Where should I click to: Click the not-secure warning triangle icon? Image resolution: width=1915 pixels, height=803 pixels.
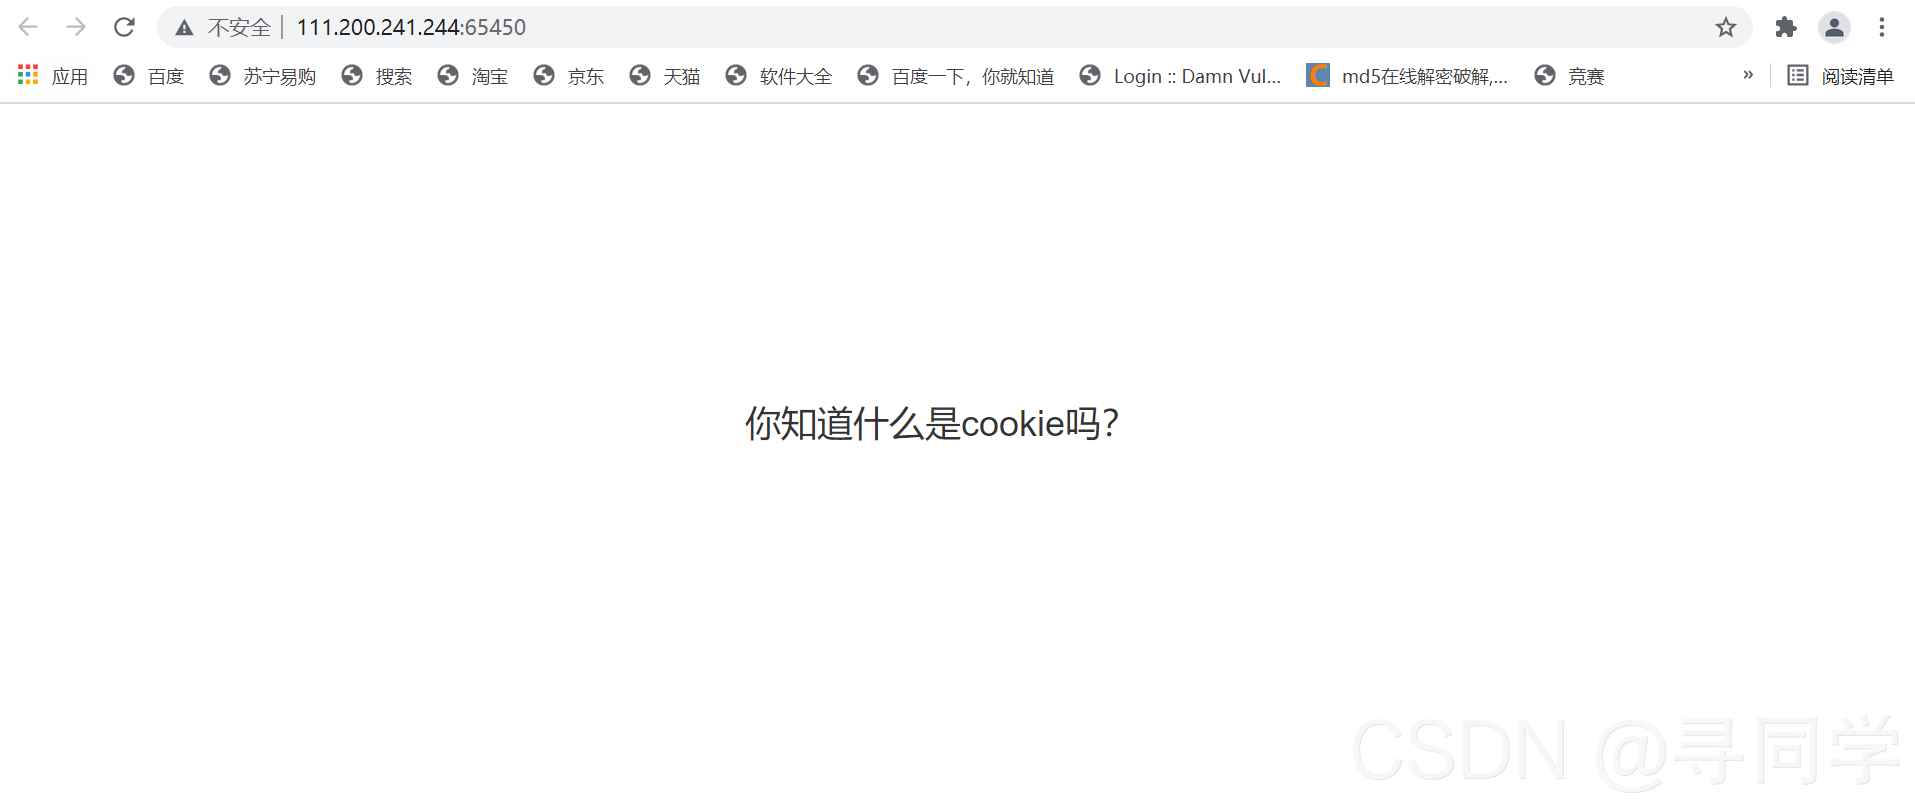(x=184, y=28)
